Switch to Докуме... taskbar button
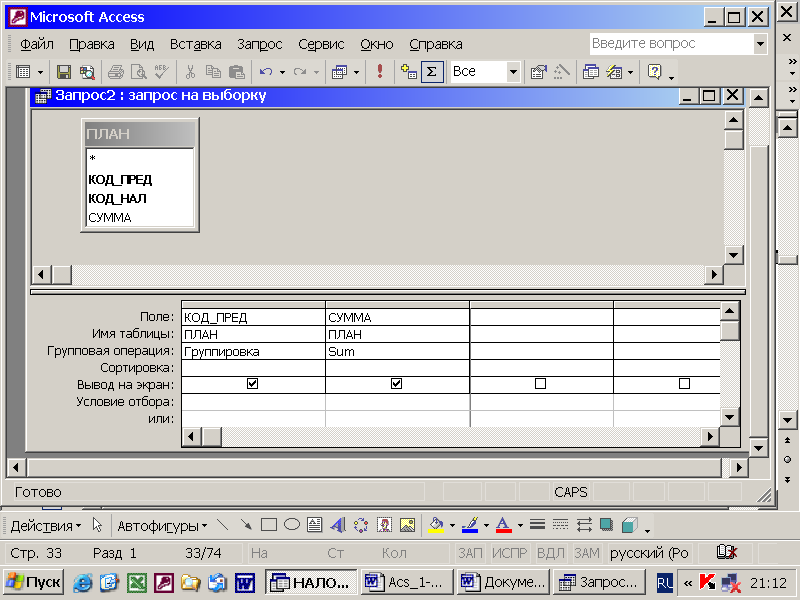 point(503,582)
